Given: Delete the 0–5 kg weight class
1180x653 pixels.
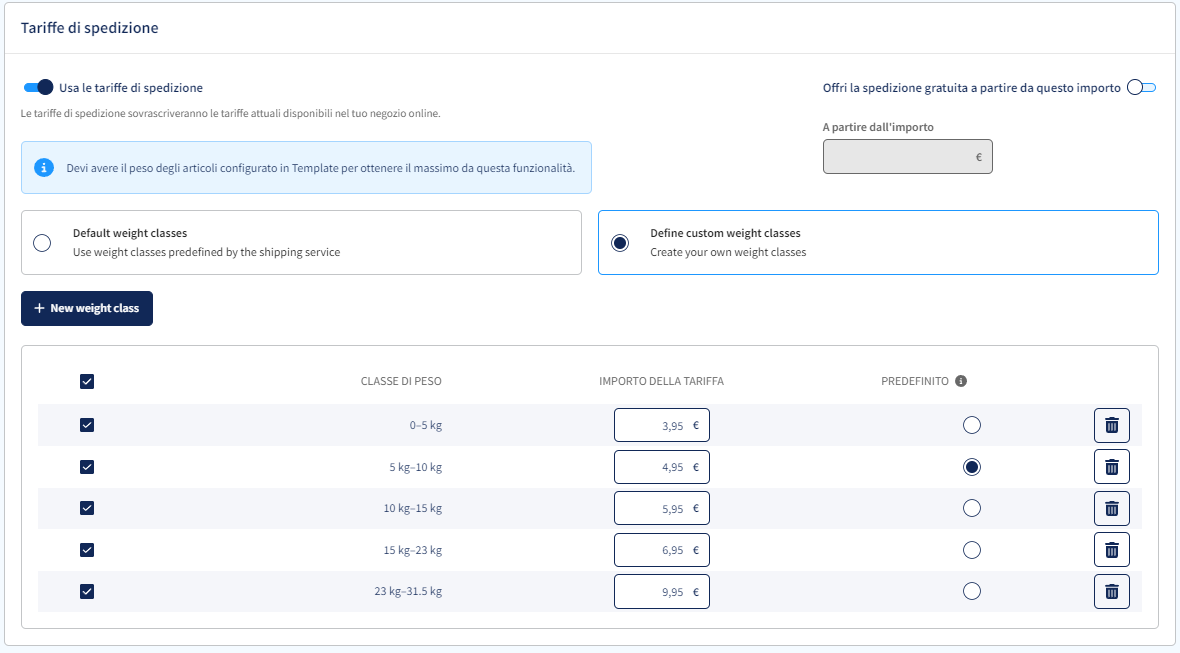Looking at the screenshot, I should click(1112, 426).
